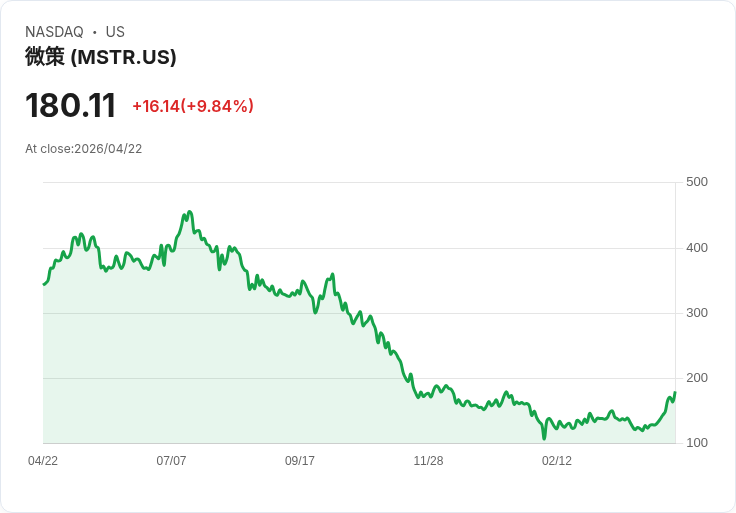Click the 02/12 date on x-axis
736x513 pixels.
557,461
